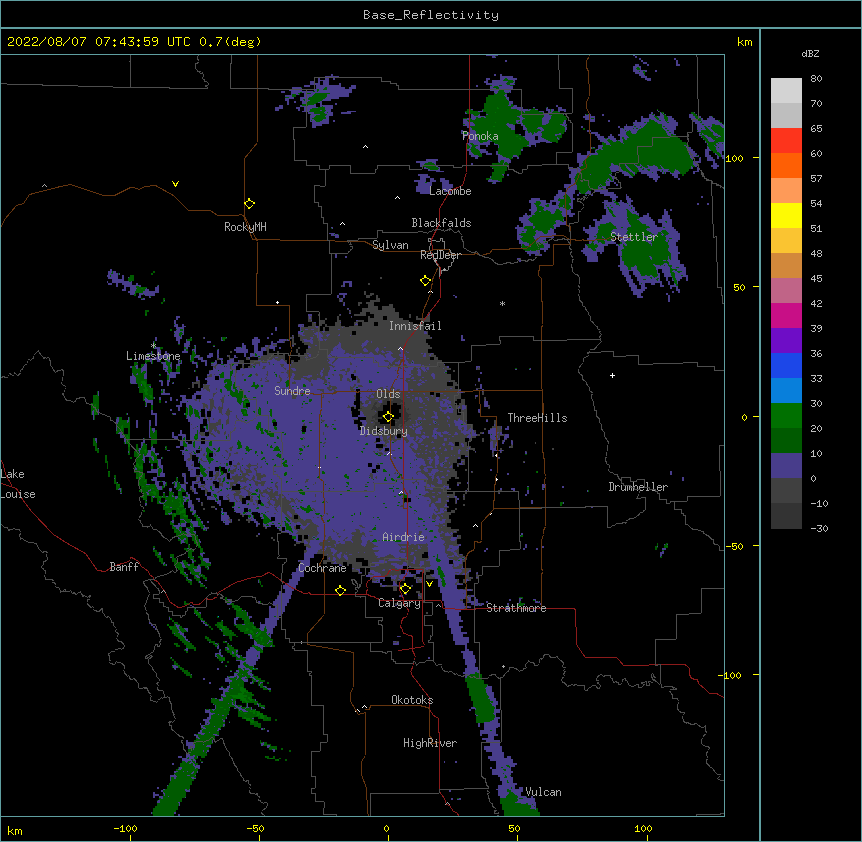Click the Drumheller label
The image size is (862, 842).
click(638, 487)
